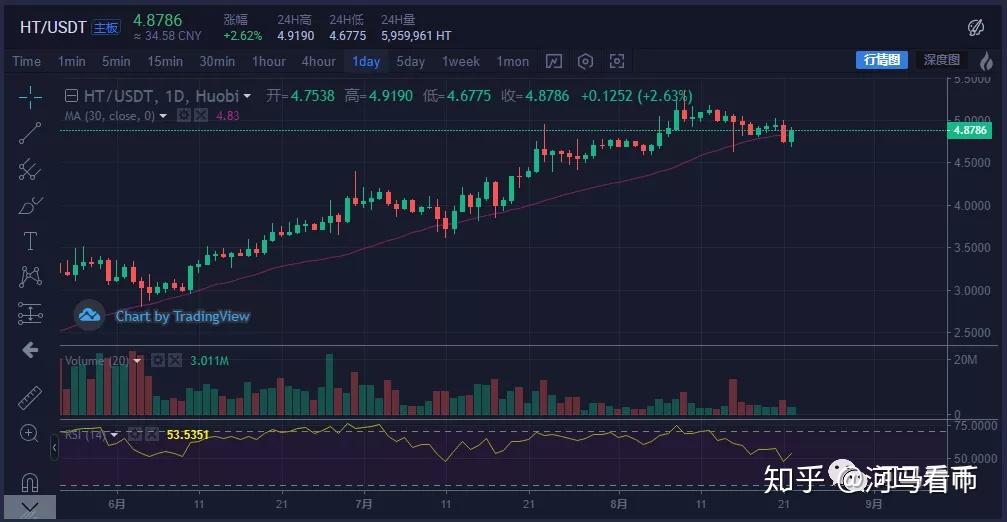Screen dimensions: 1007x522
Task: Click the 8月 date label on time axis
Action: pos(618,504)
